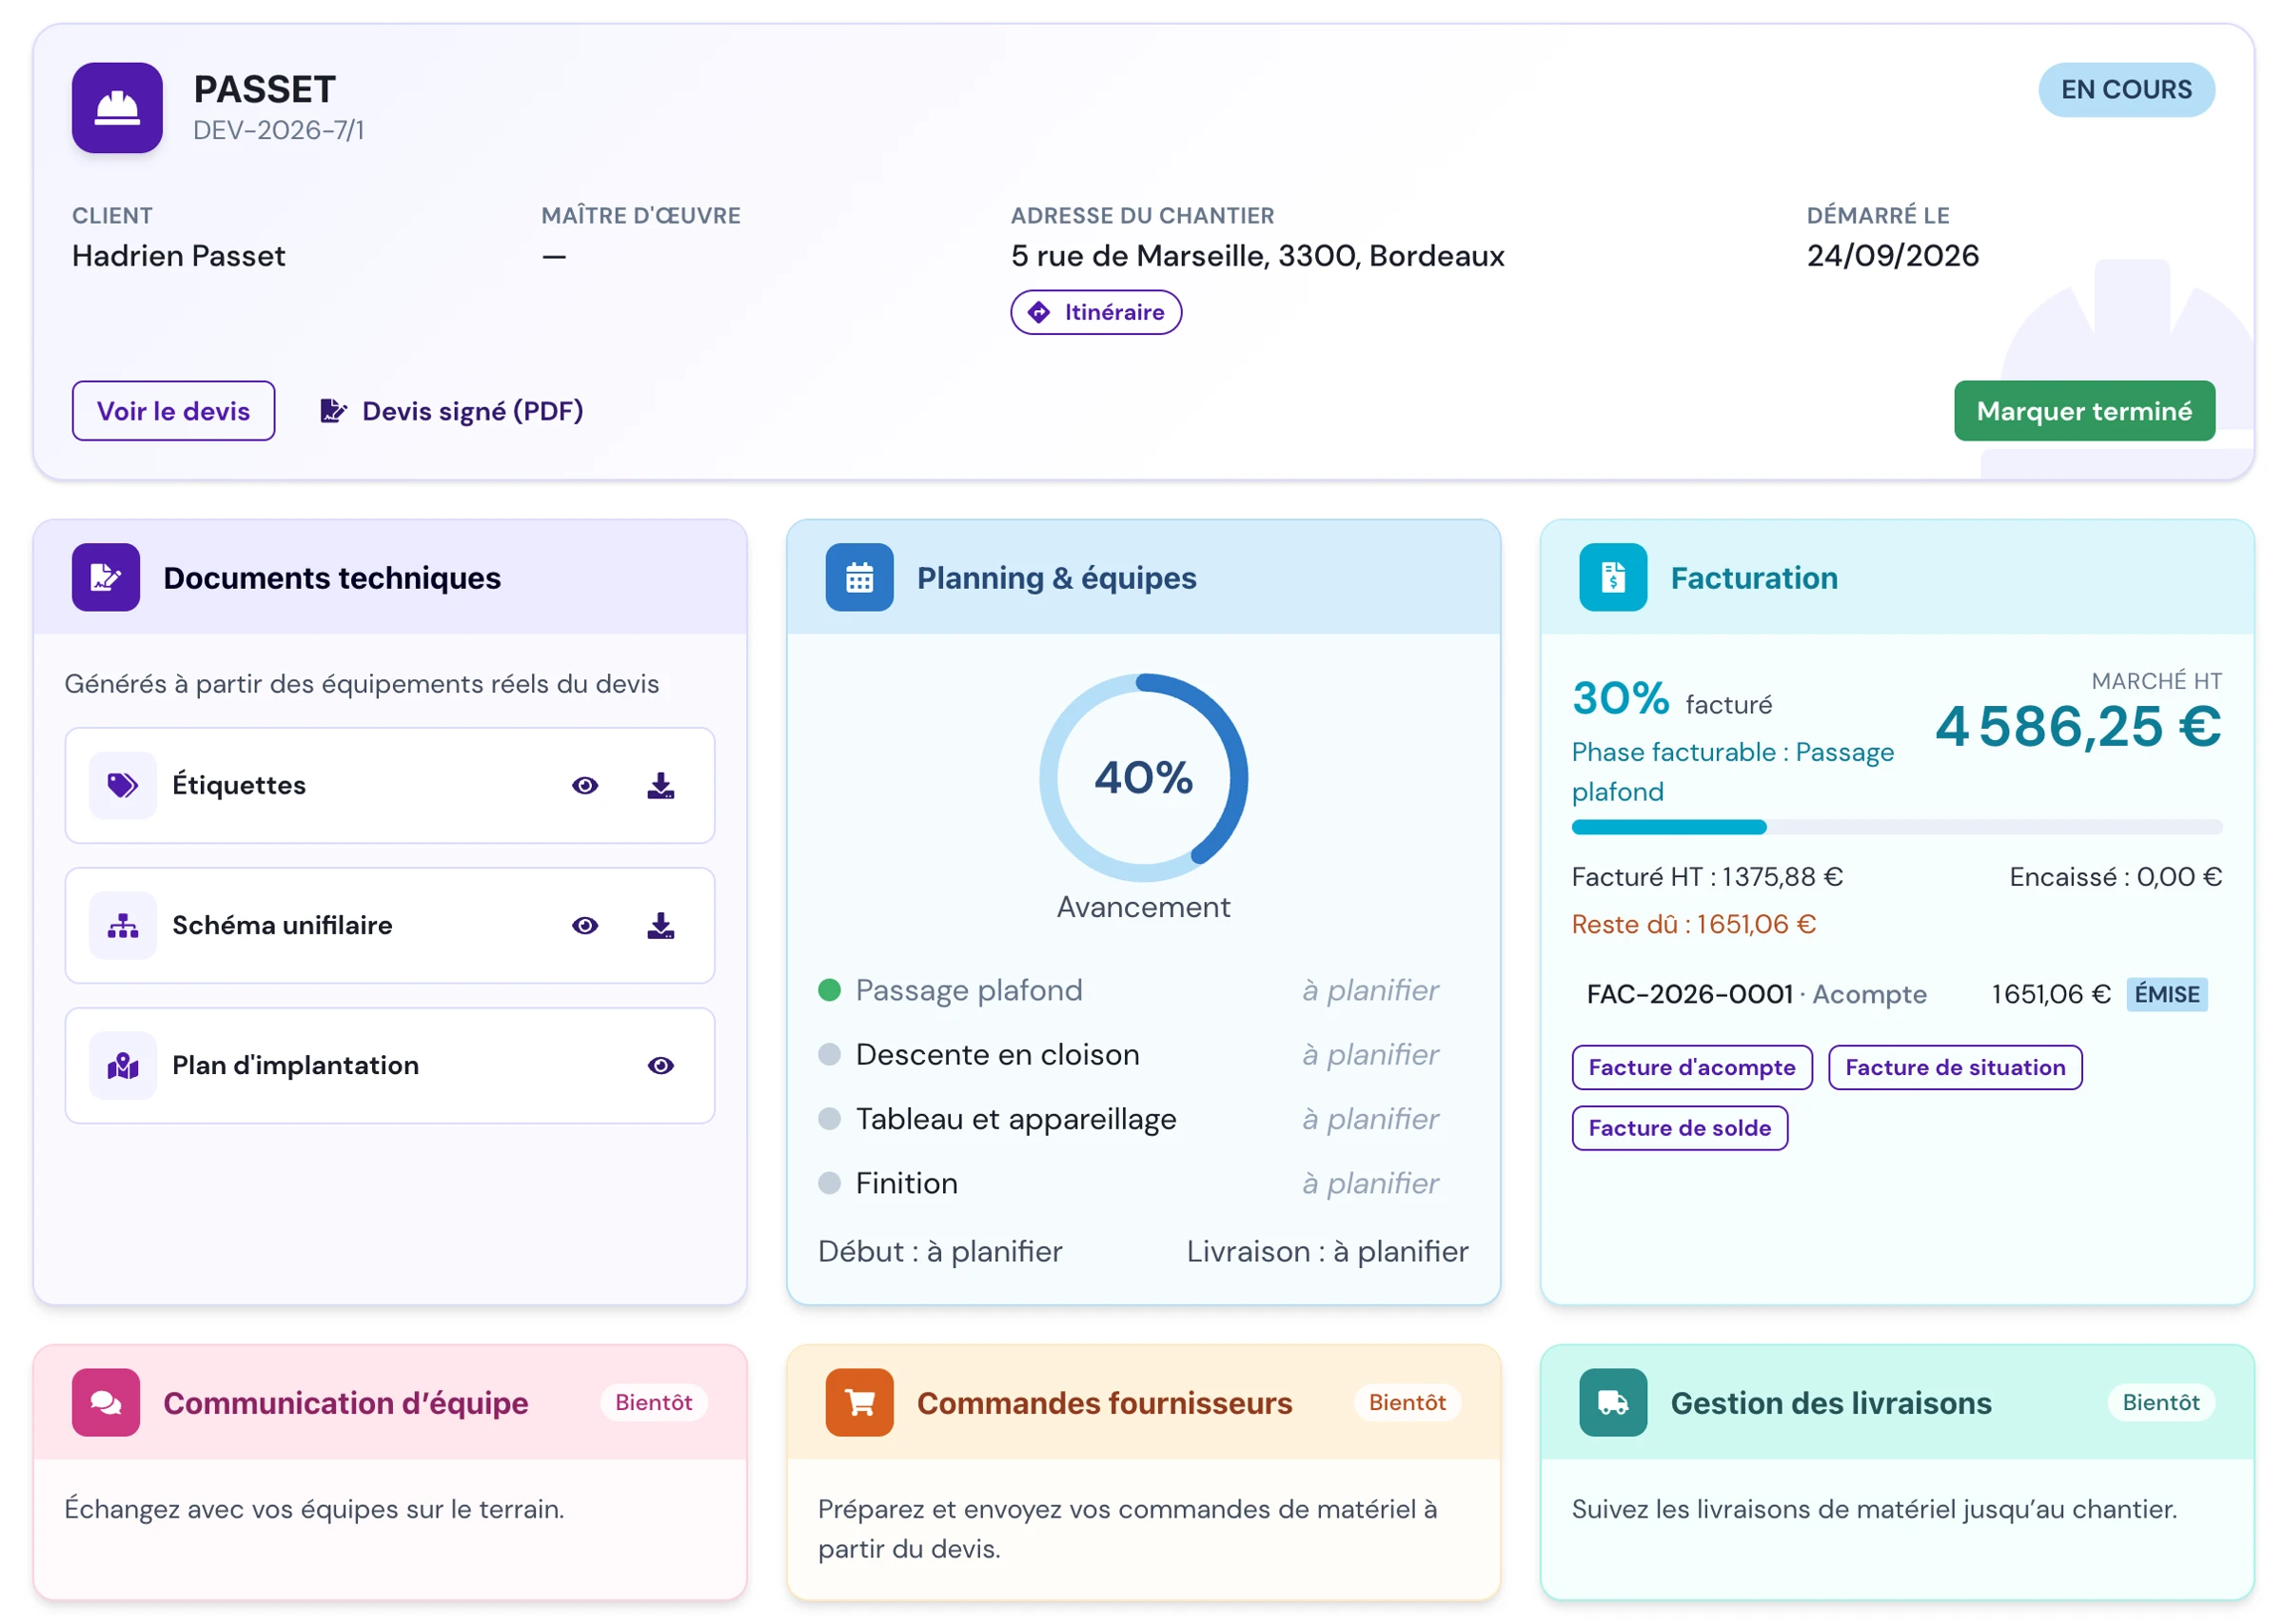Click the purple hard-hat project icon
The height and width of the screenshot is (1624, 2284).
tap(117, 108)
